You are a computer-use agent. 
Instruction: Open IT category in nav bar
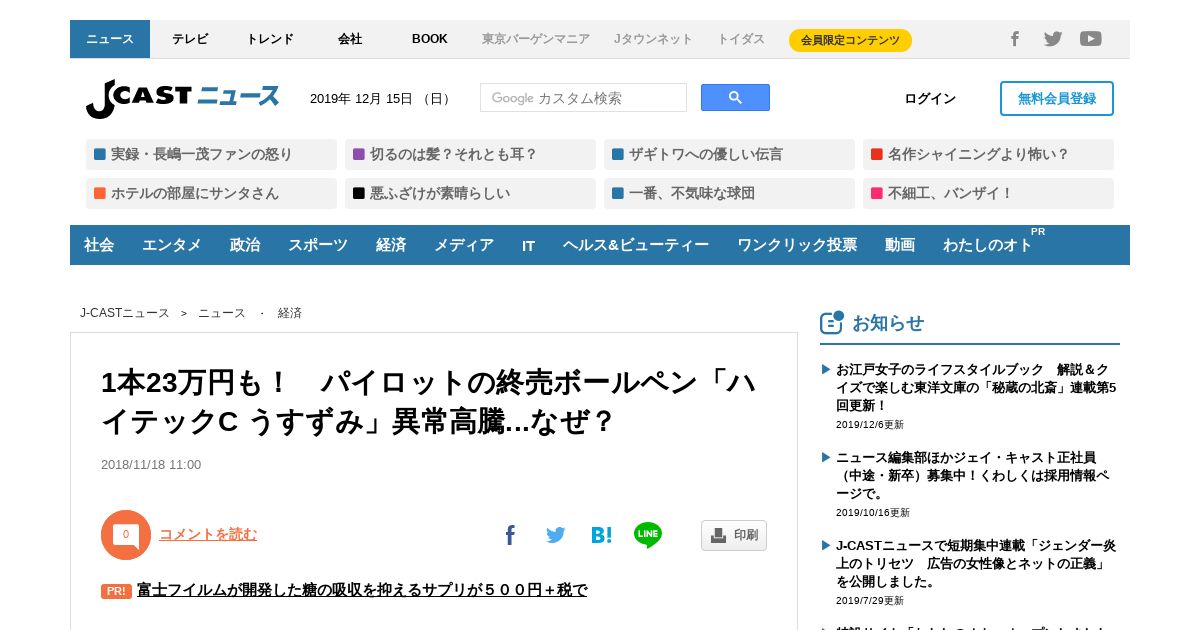(528, 245)
